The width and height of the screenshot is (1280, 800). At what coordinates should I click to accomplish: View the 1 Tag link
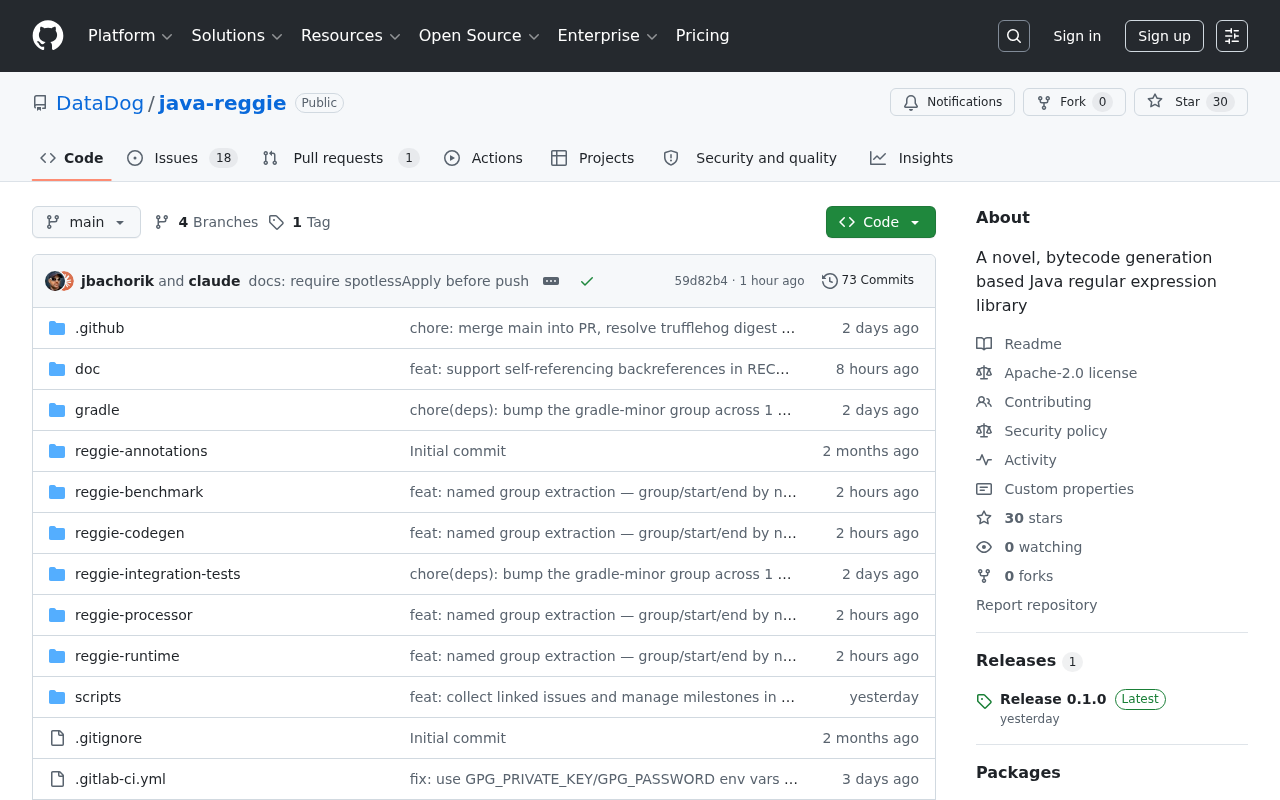point(299,222)
